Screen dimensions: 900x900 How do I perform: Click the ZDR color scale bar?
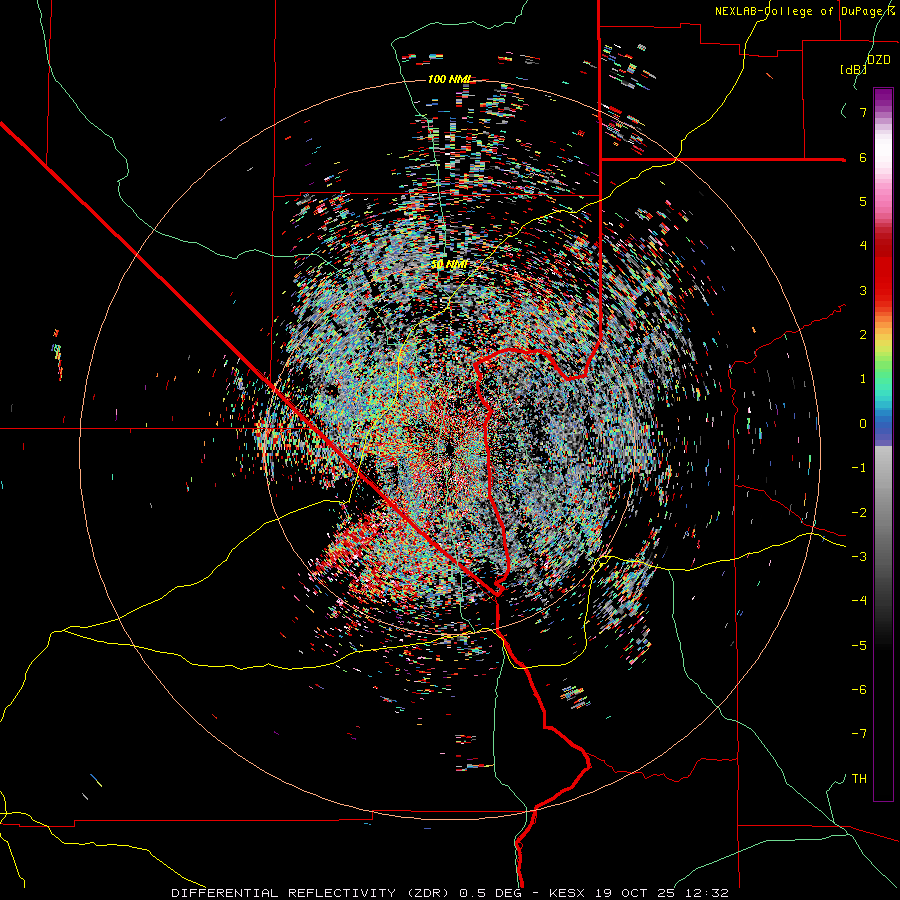pos(883,444)
